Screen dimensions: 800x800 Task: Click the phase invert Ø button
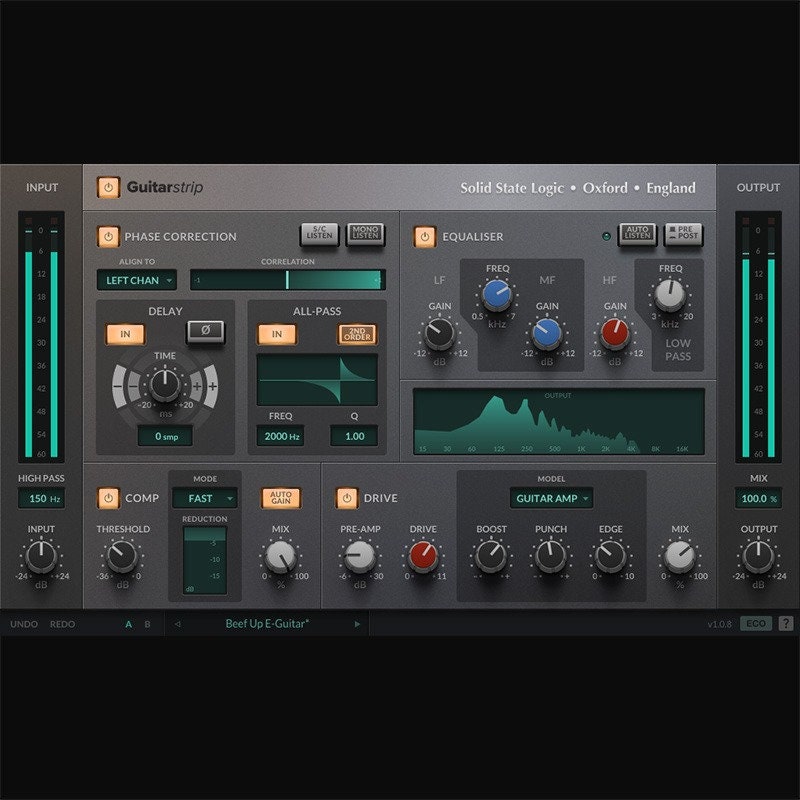pyautogui.click(x=206, y=331)
